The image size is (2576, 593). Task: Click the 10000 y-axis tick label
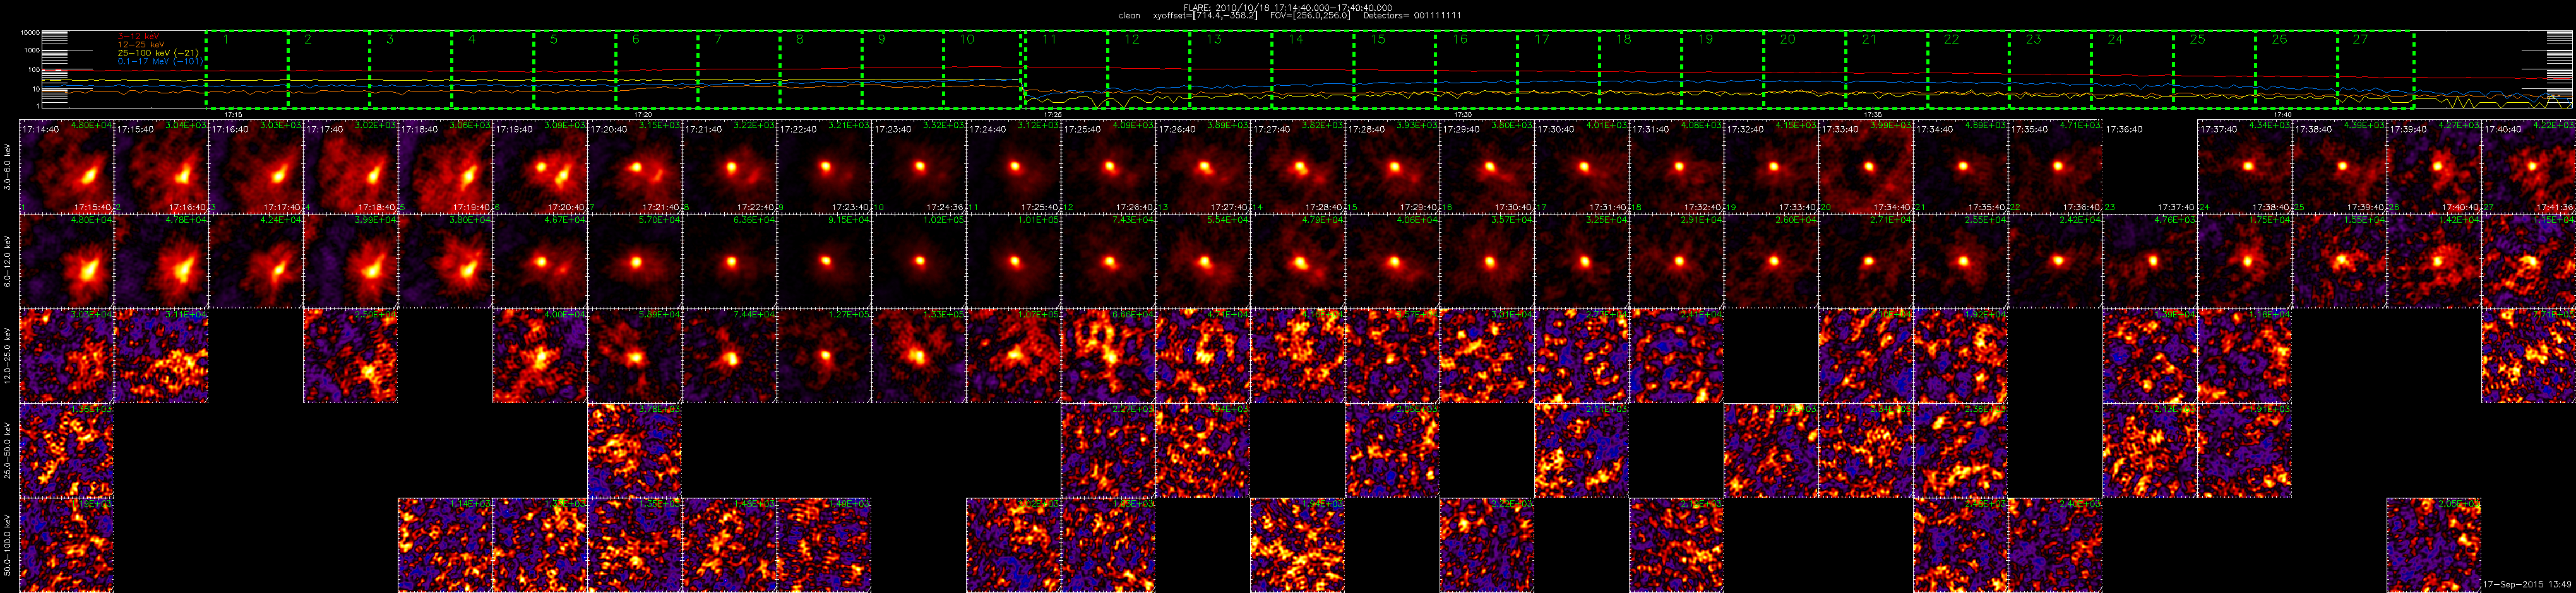(x=30, y=33)
